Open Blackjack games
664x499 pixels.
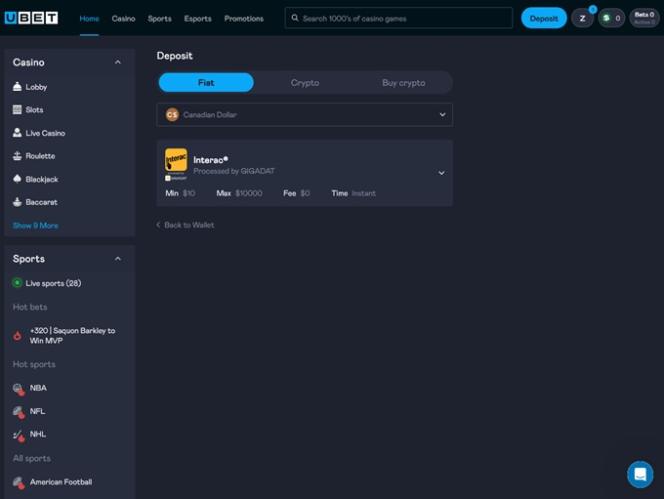coord(41,179)
